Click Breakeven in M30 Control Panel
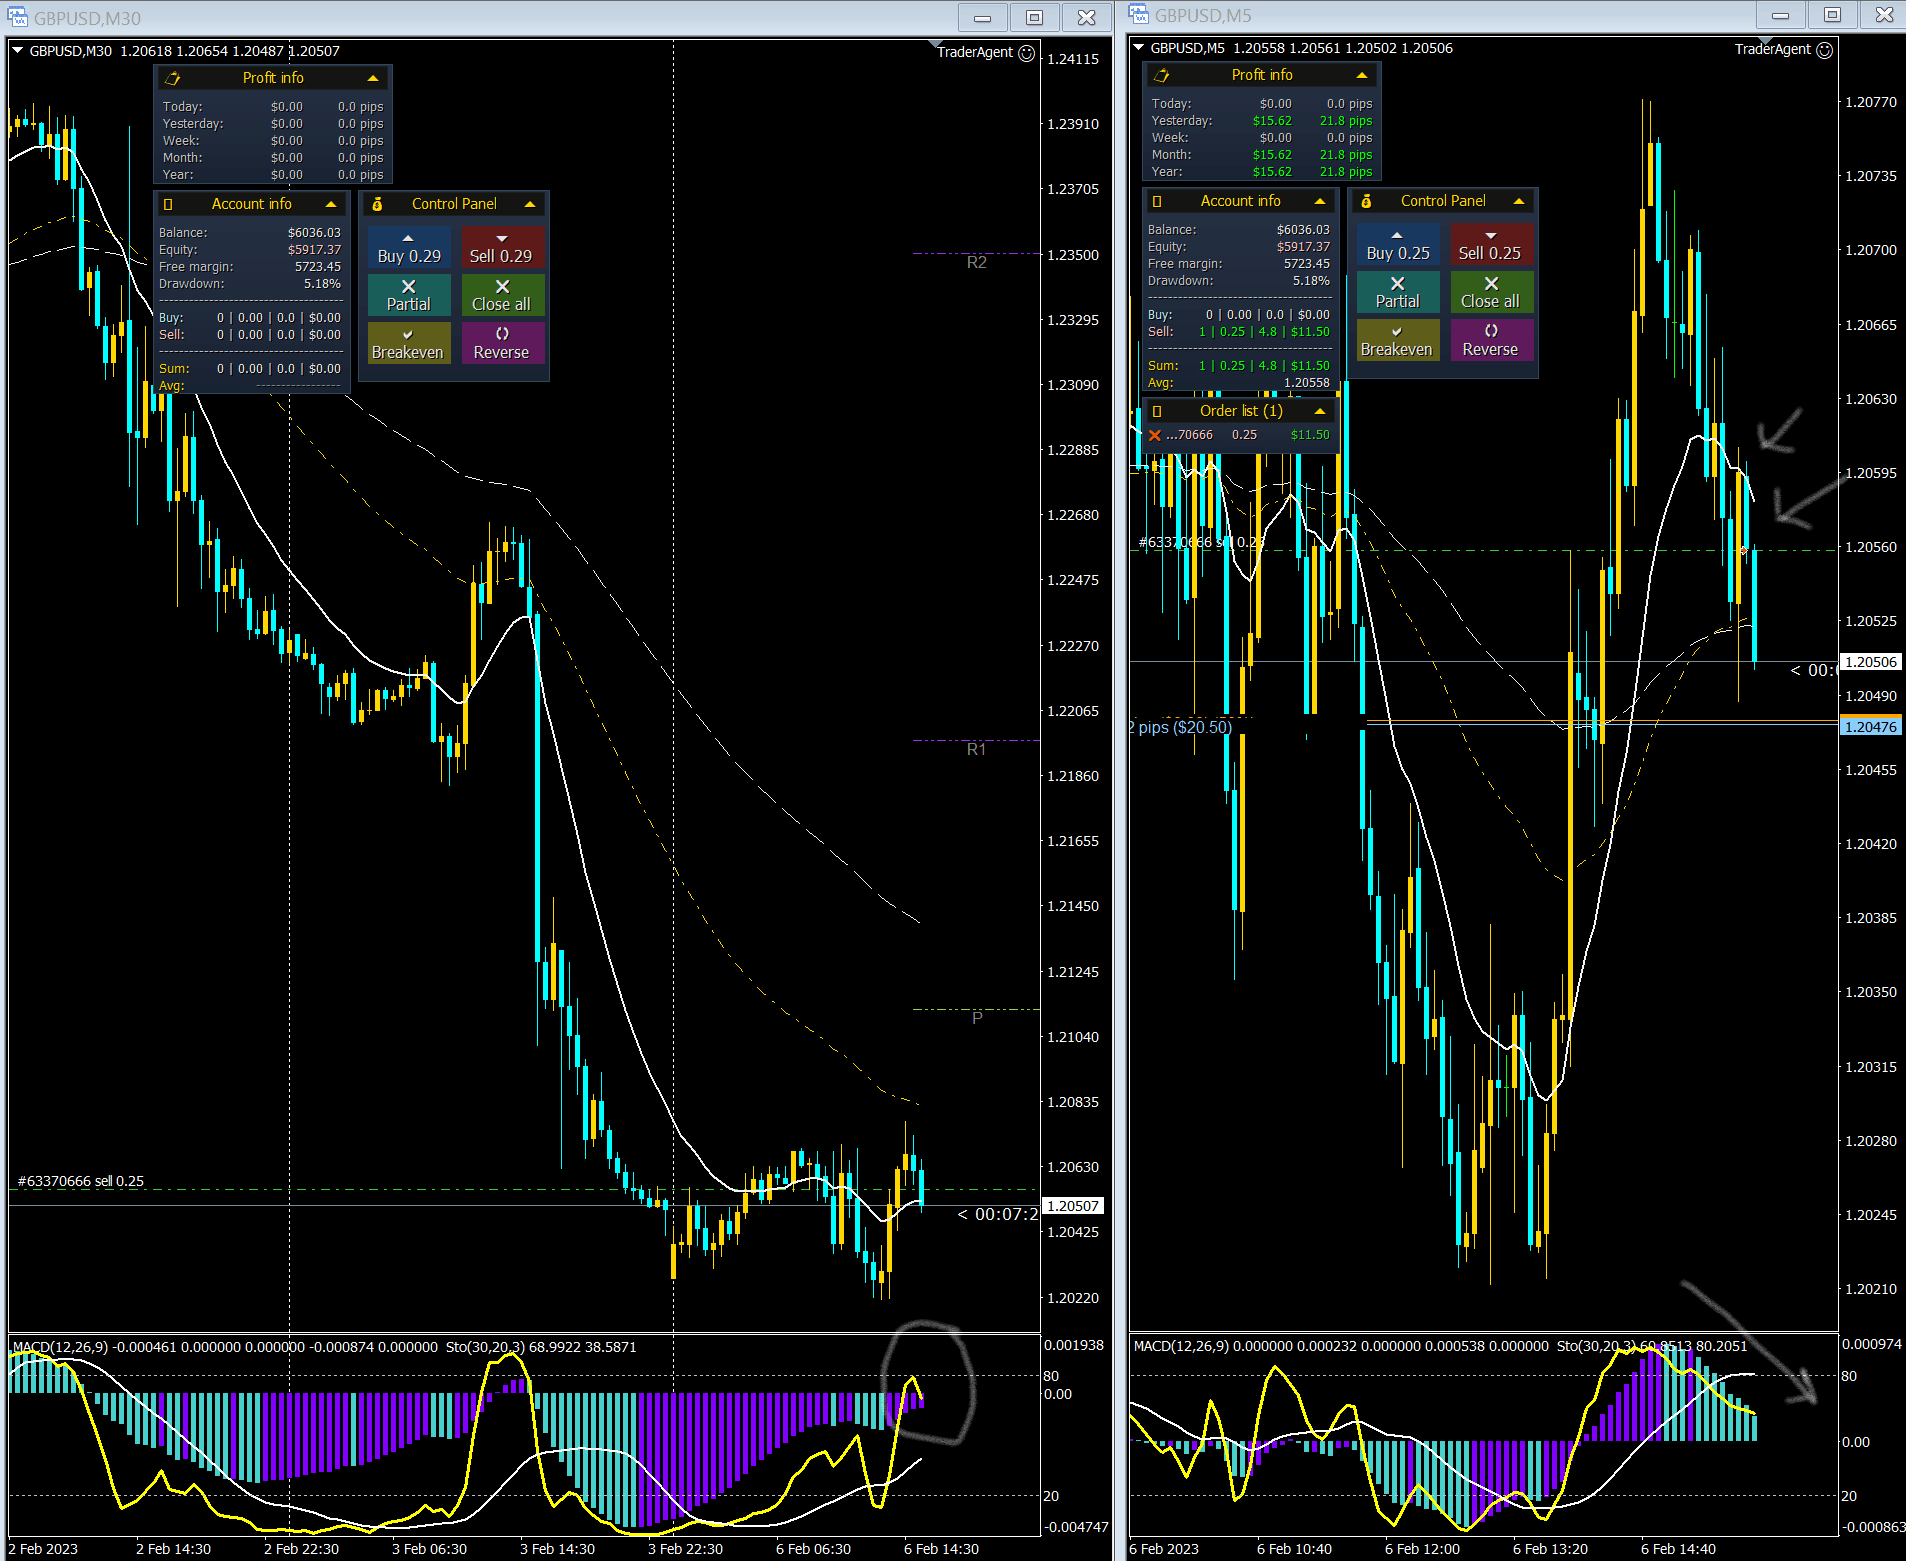Screen dimensions: 1906x1561 pos(409,343)
